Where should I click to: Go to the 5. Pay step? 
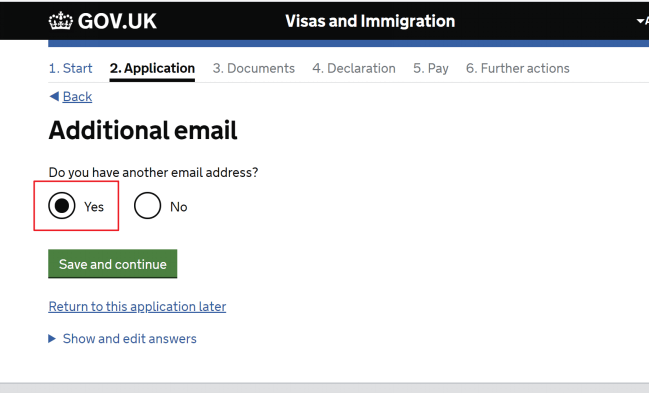click(x=431, y=68)
